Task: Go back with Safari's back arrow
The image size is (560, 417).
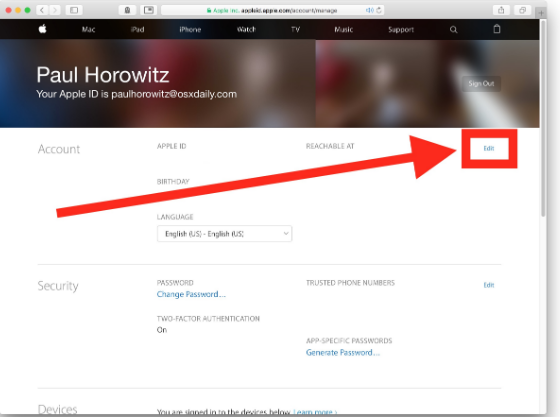Action: (42, 10)
